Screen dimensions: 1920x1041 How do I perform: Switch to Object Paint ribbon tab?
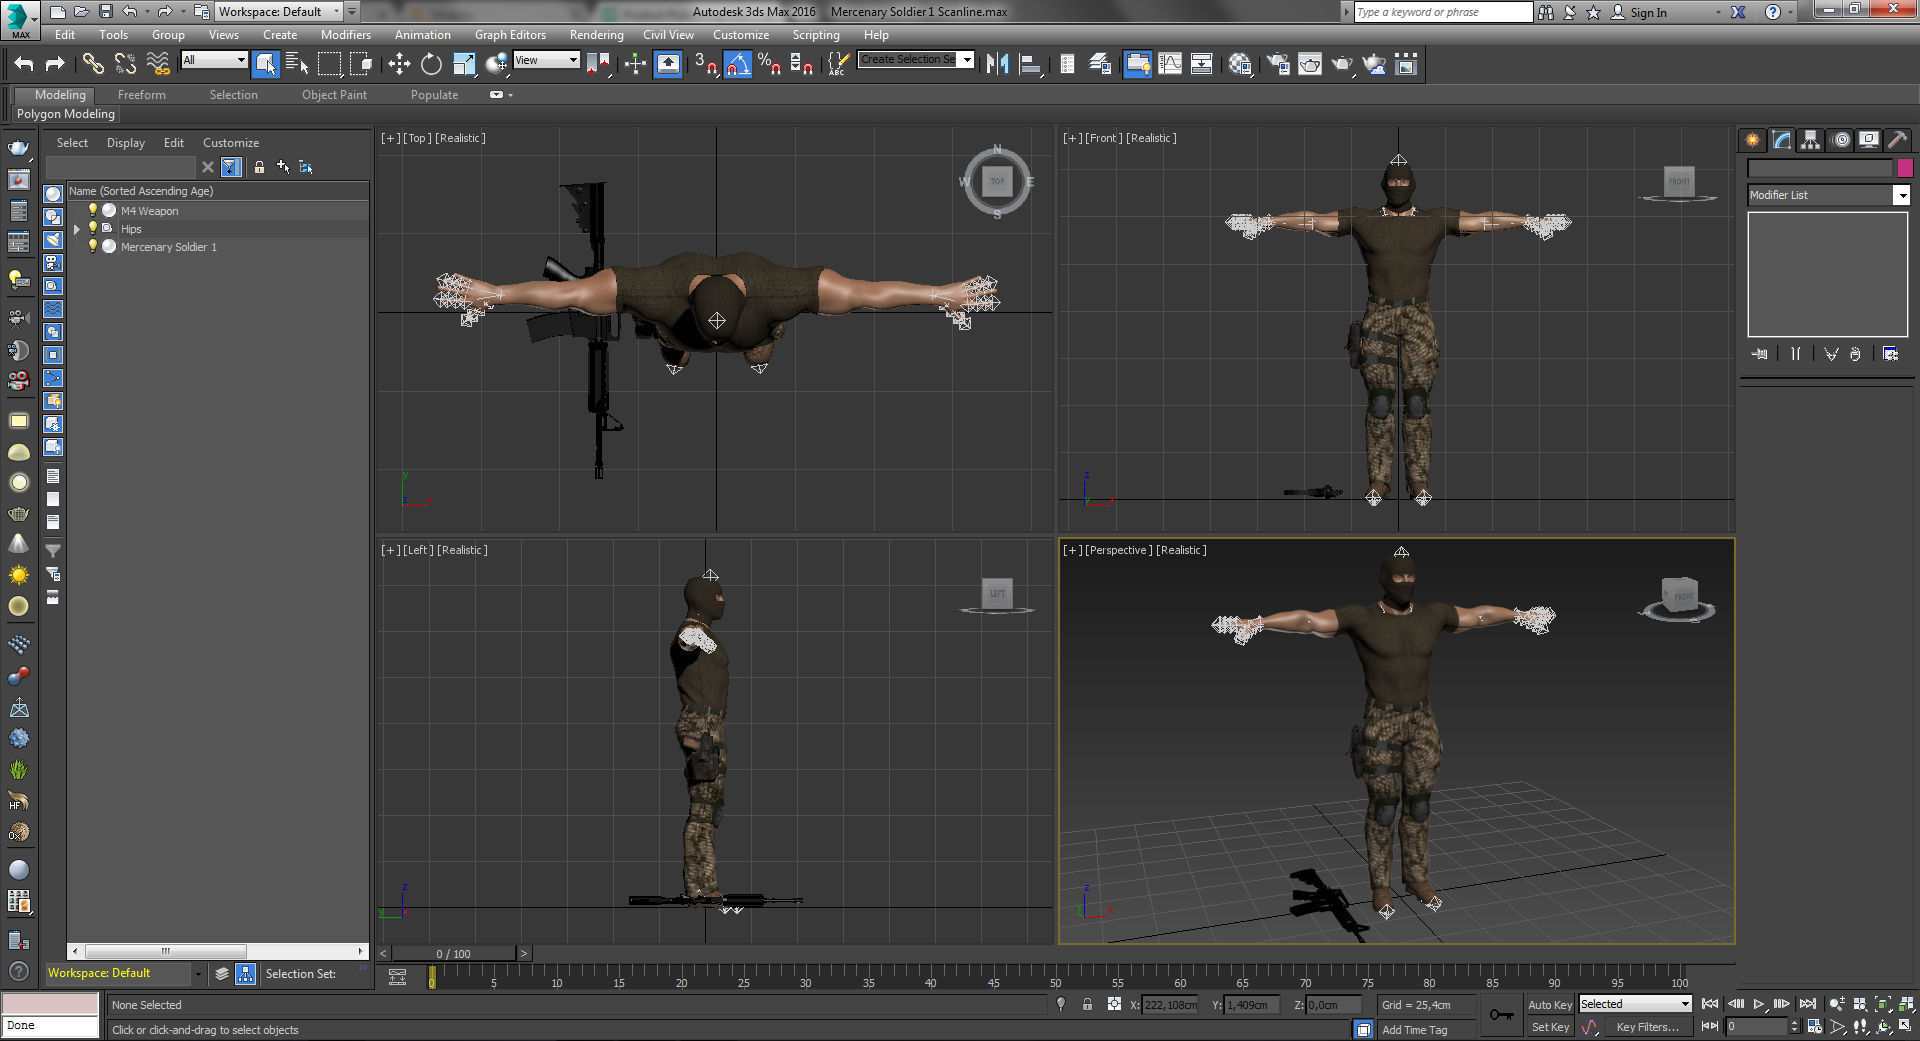point(334,95)
